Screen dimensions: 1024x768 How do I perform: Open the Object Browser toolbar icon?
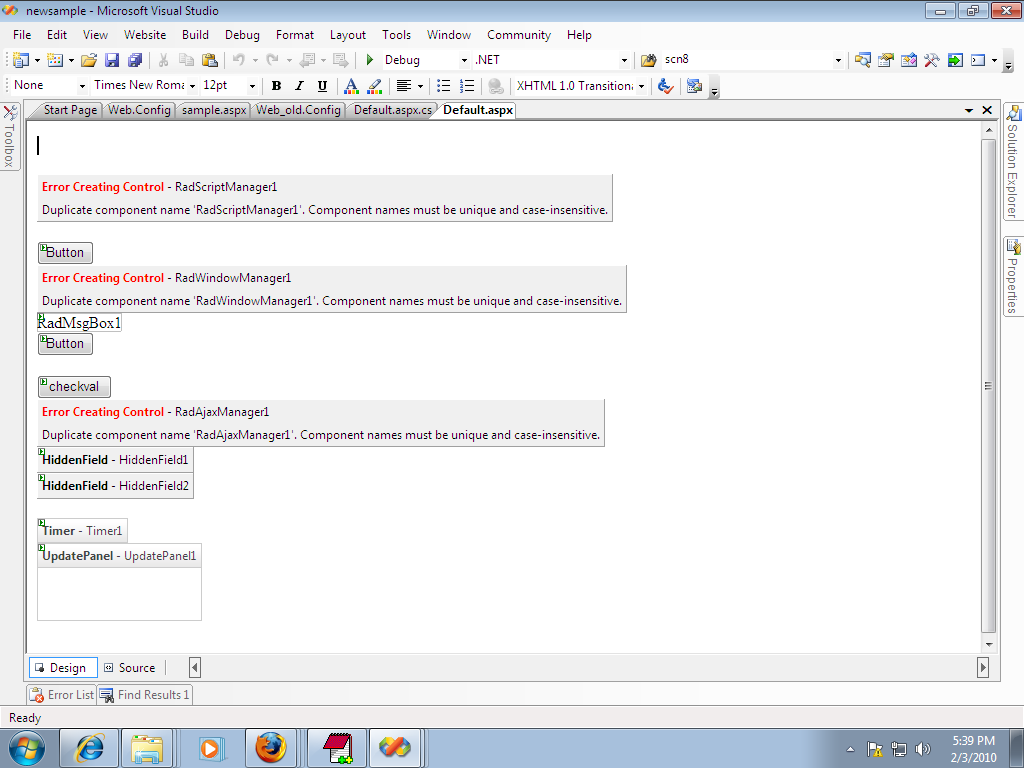coord(908,60)
